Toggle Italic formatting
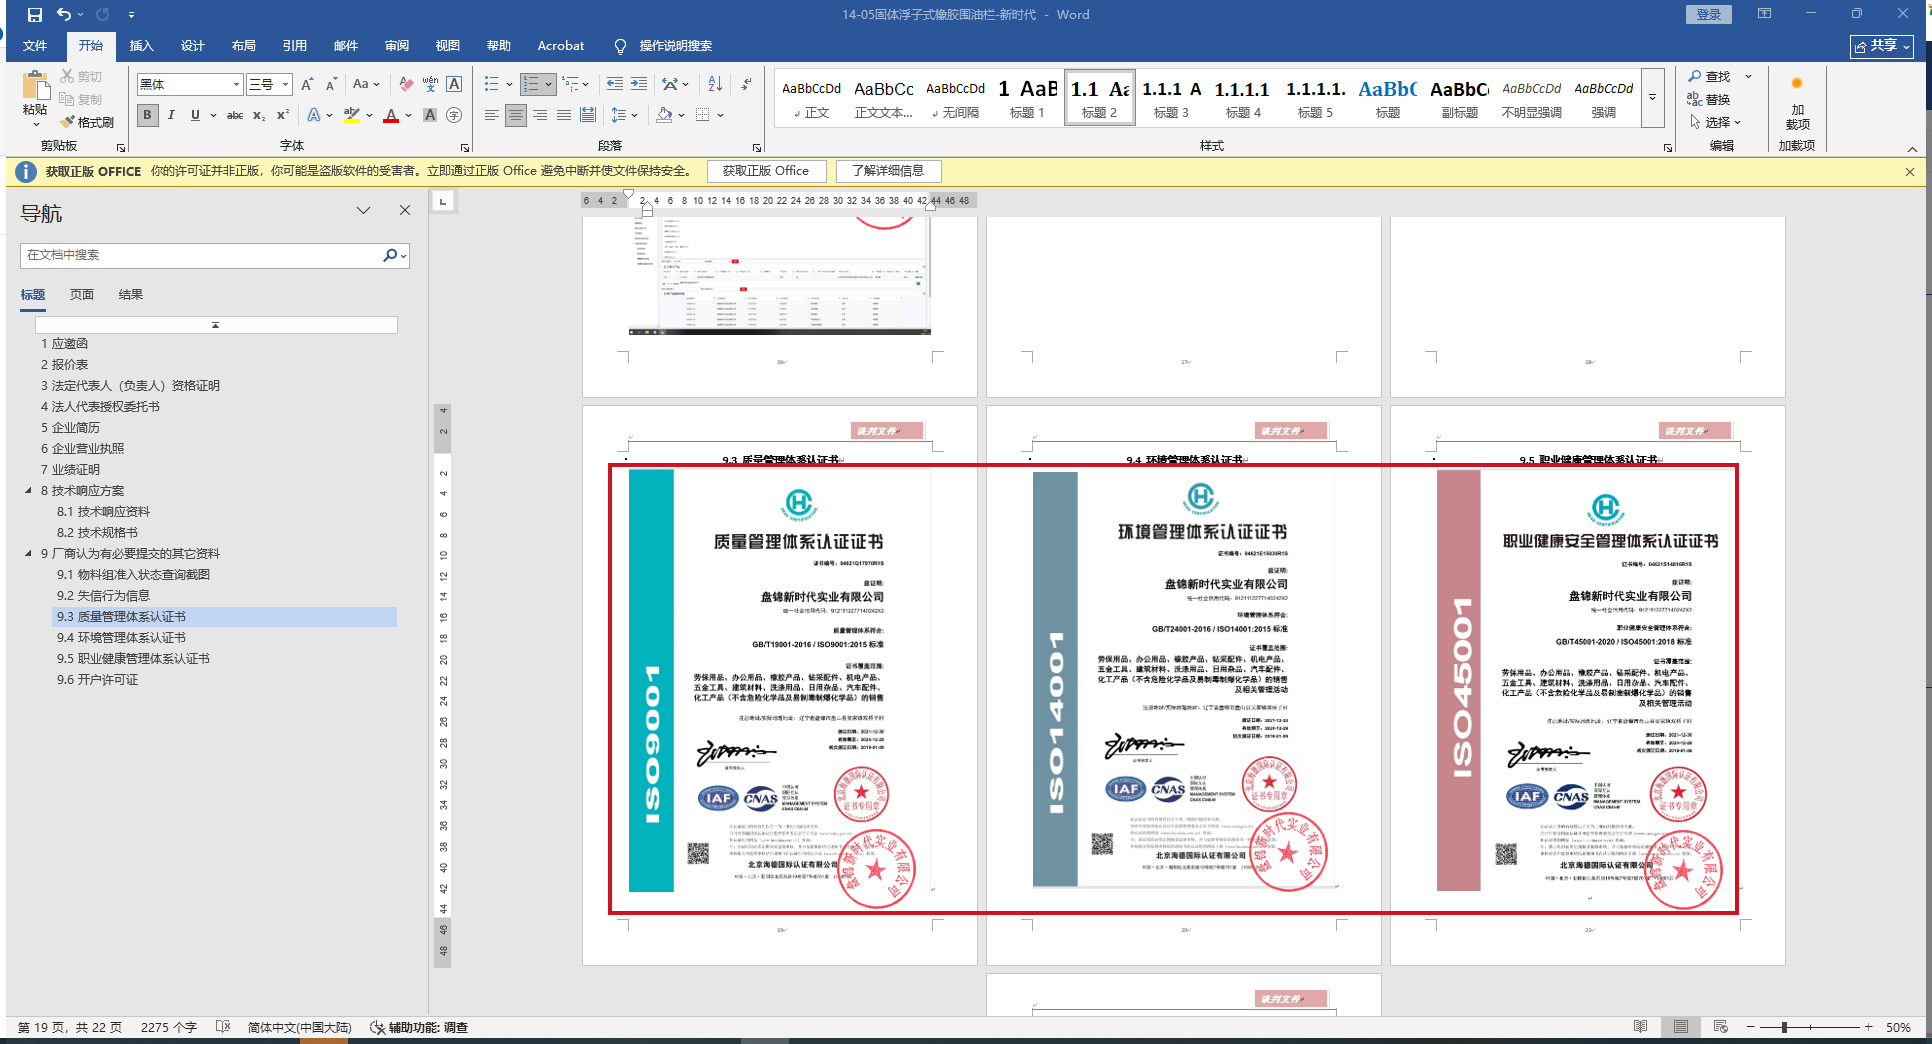Image resolution: width=1932 pixels, height=1044 pixels. pyautogui.click(x=171, y=116)
